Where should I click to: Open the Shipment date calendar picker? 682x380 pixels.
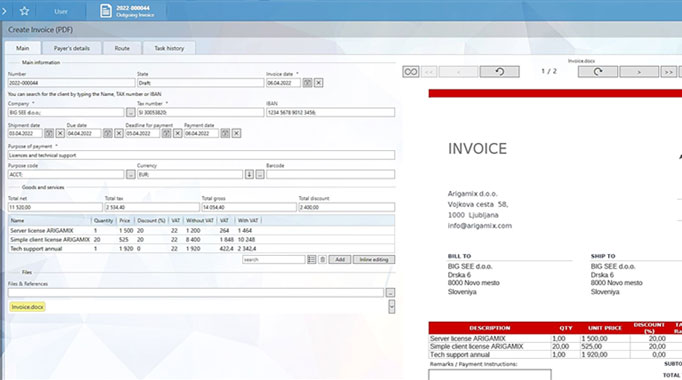pos(49,133)
